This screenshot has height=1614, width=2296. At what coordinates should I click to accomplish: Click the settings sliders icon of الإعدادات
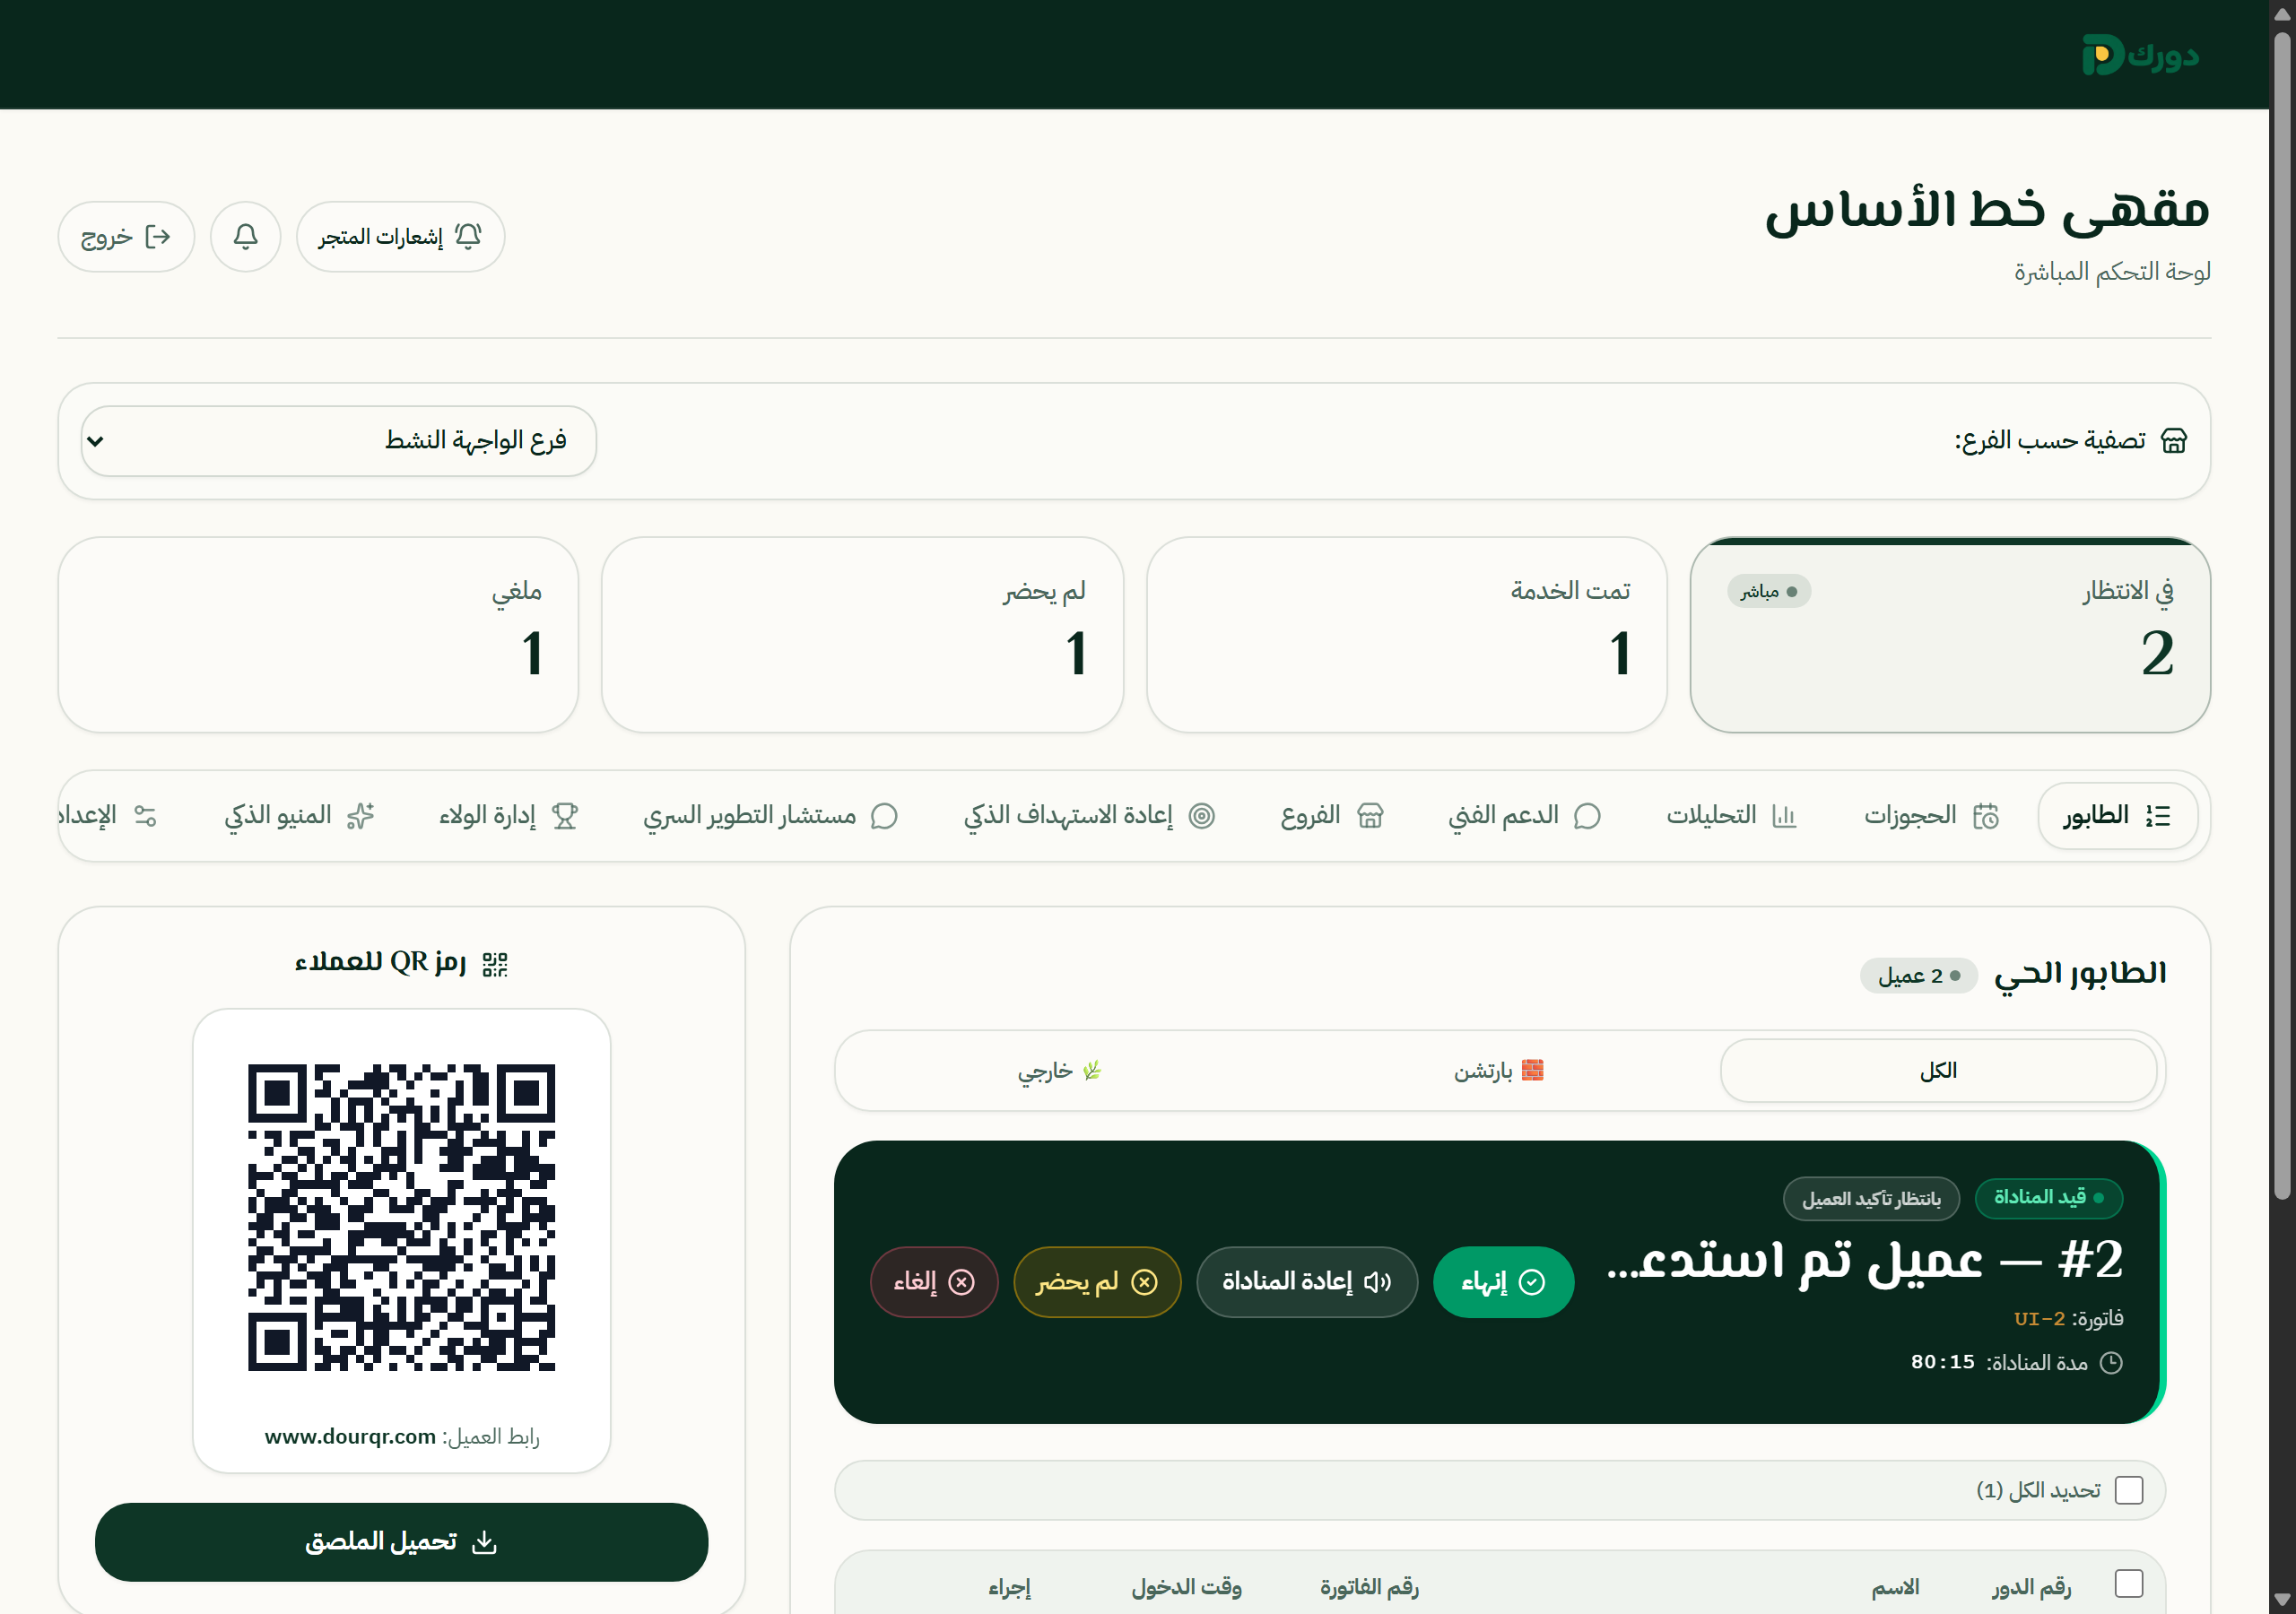tap(146, 816)
